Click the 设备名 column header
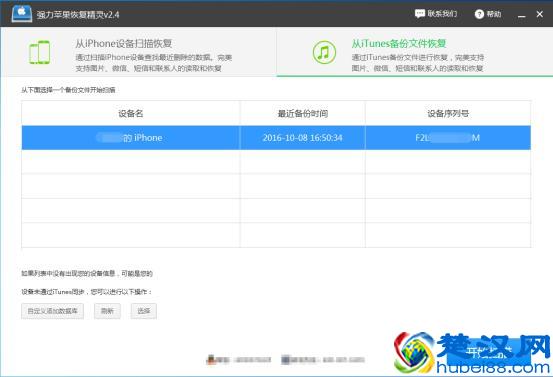The height and width of the screenshot is (377, 553). click(131, 113)
